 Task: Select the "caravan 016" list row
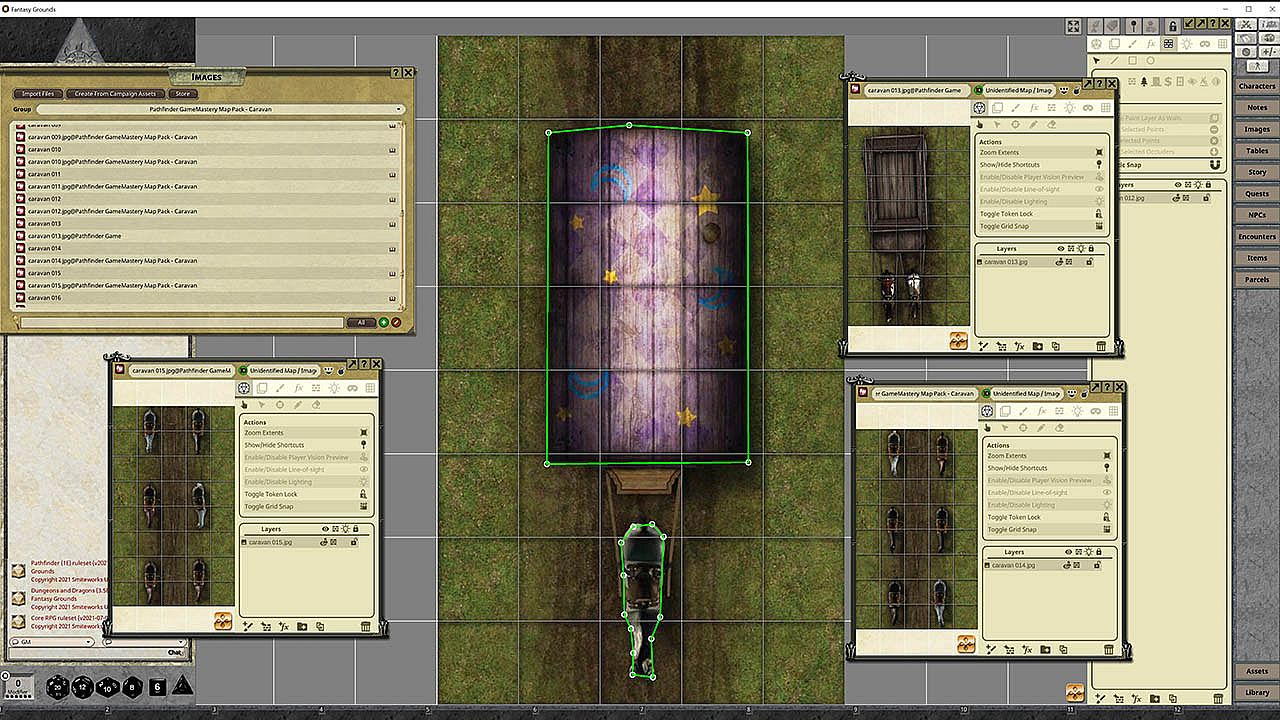click(207, 298)
